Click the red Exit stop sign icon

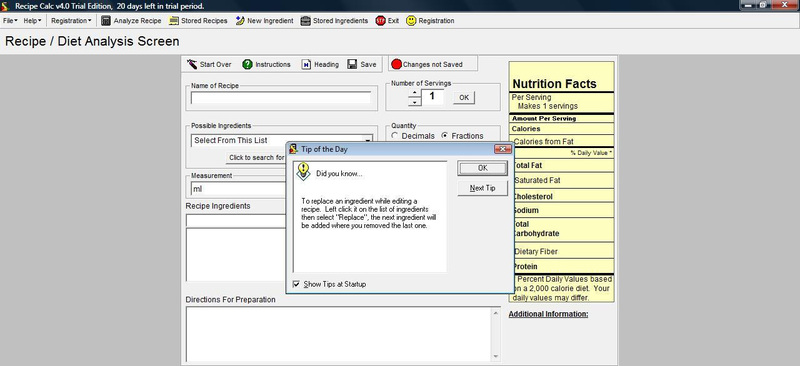380,21
